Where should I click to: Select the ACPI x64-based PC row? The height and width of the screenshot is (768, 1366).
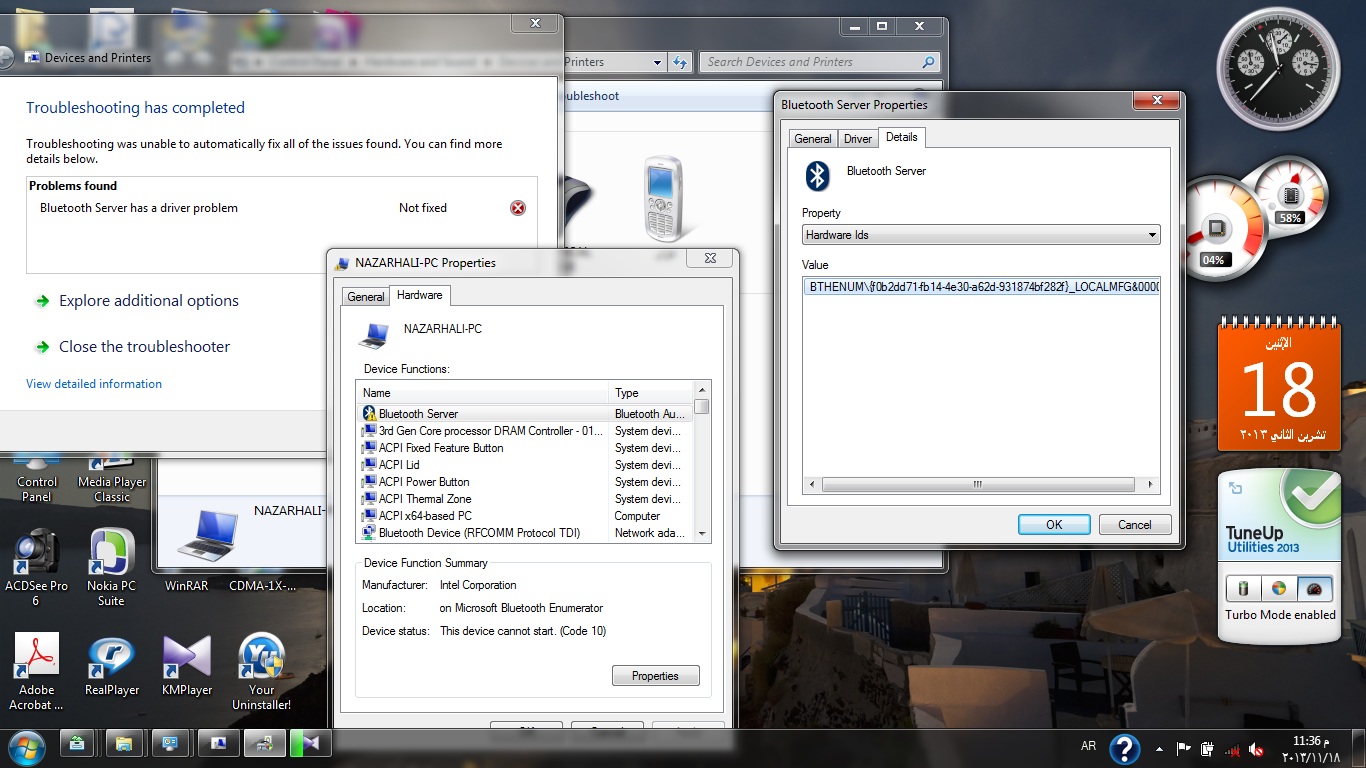point(524,516)
